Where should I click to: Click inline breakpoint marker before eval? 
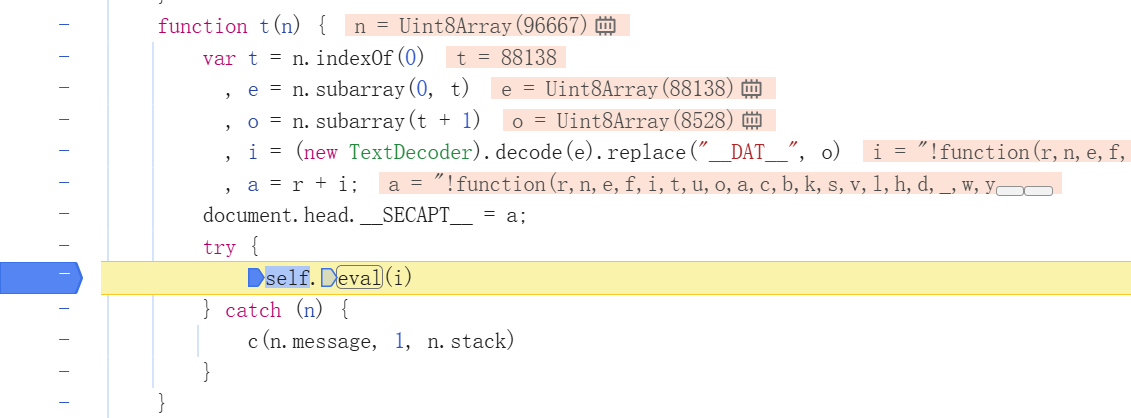pos(327,278)
